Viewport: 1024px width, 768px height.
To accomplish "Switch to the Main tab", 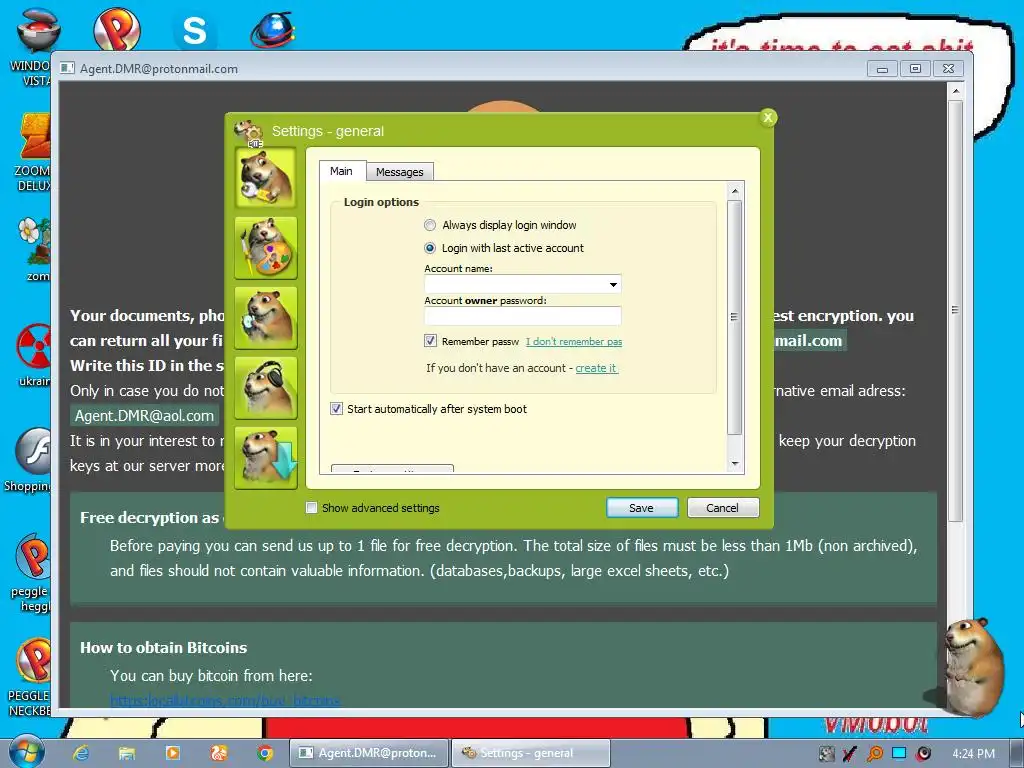I will click(x=342, y=171).
